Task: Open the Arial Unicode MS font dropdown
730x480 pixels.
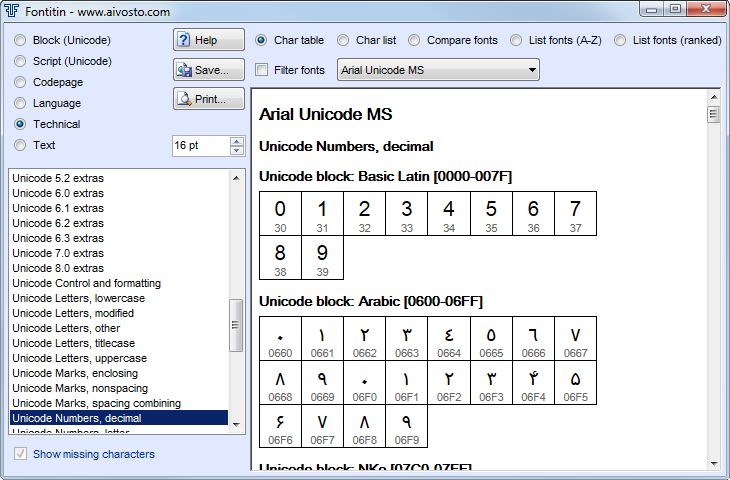Action: click(x=438, y=70)
